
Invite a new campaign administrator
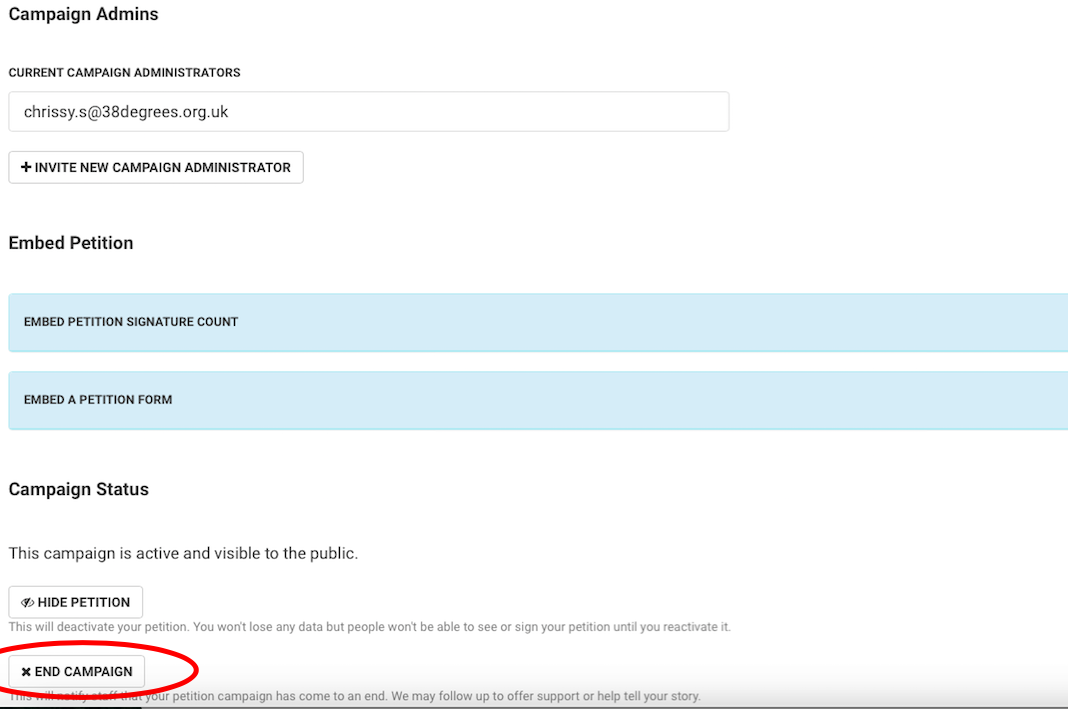tap(156, 168)
